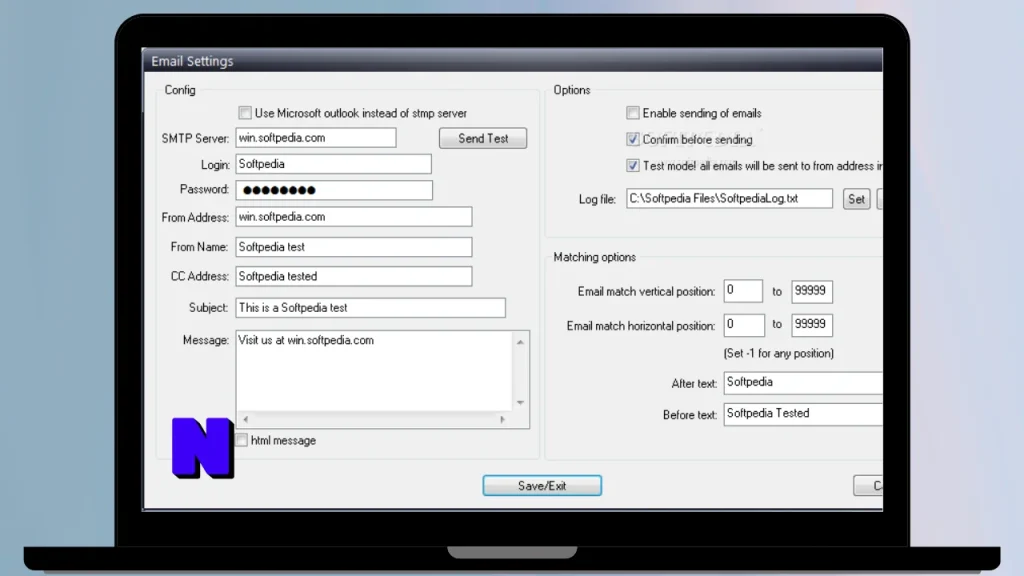The height and width of the screenshot is (576, 1024).
Task: Click horizontal position end value 99999
Action: point(812,325)
